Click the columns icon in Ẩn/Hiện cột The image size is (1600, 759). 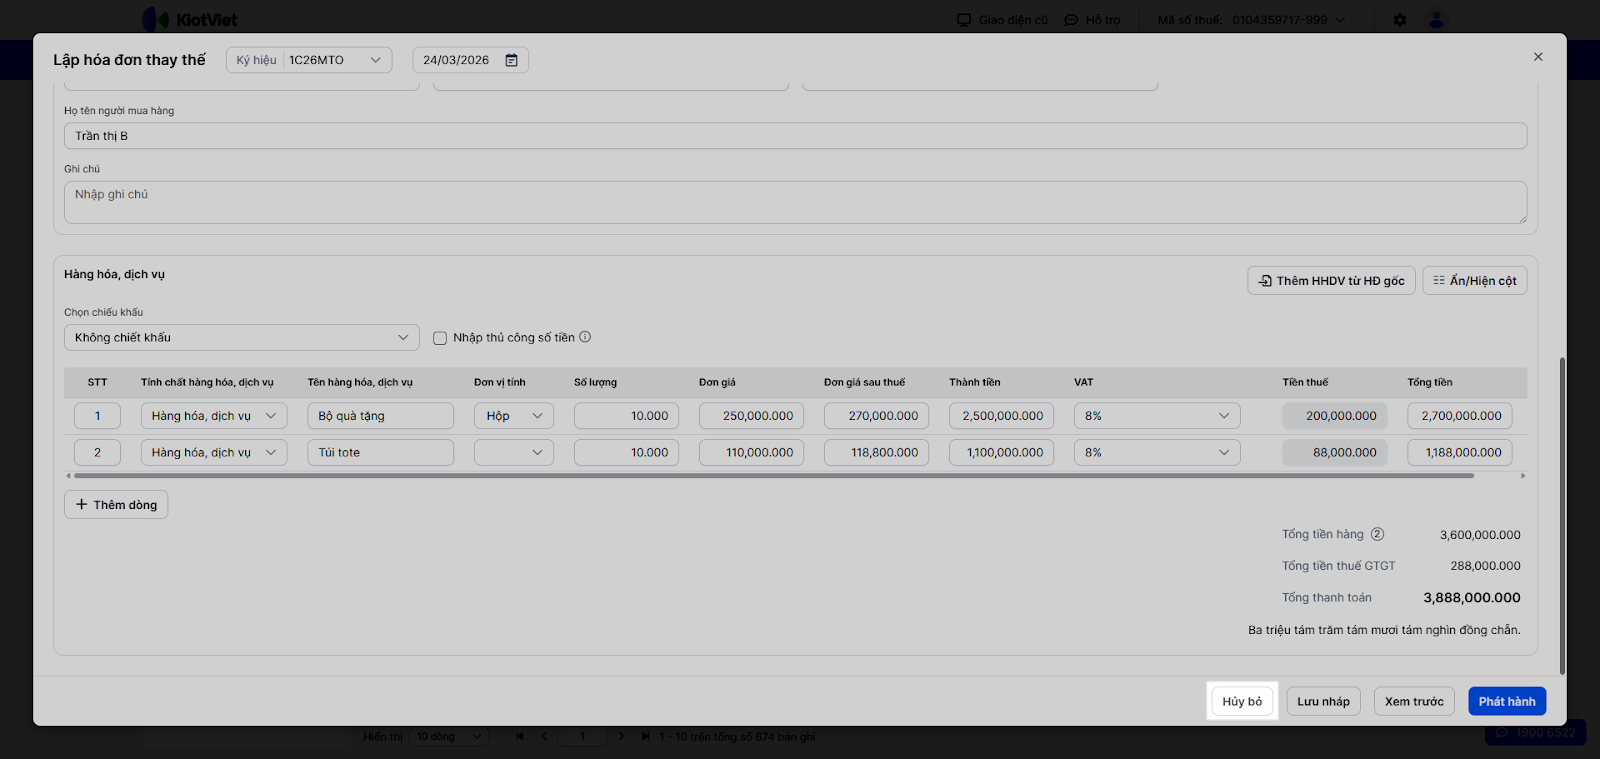pyautogui.click(x=1439, y=281)
